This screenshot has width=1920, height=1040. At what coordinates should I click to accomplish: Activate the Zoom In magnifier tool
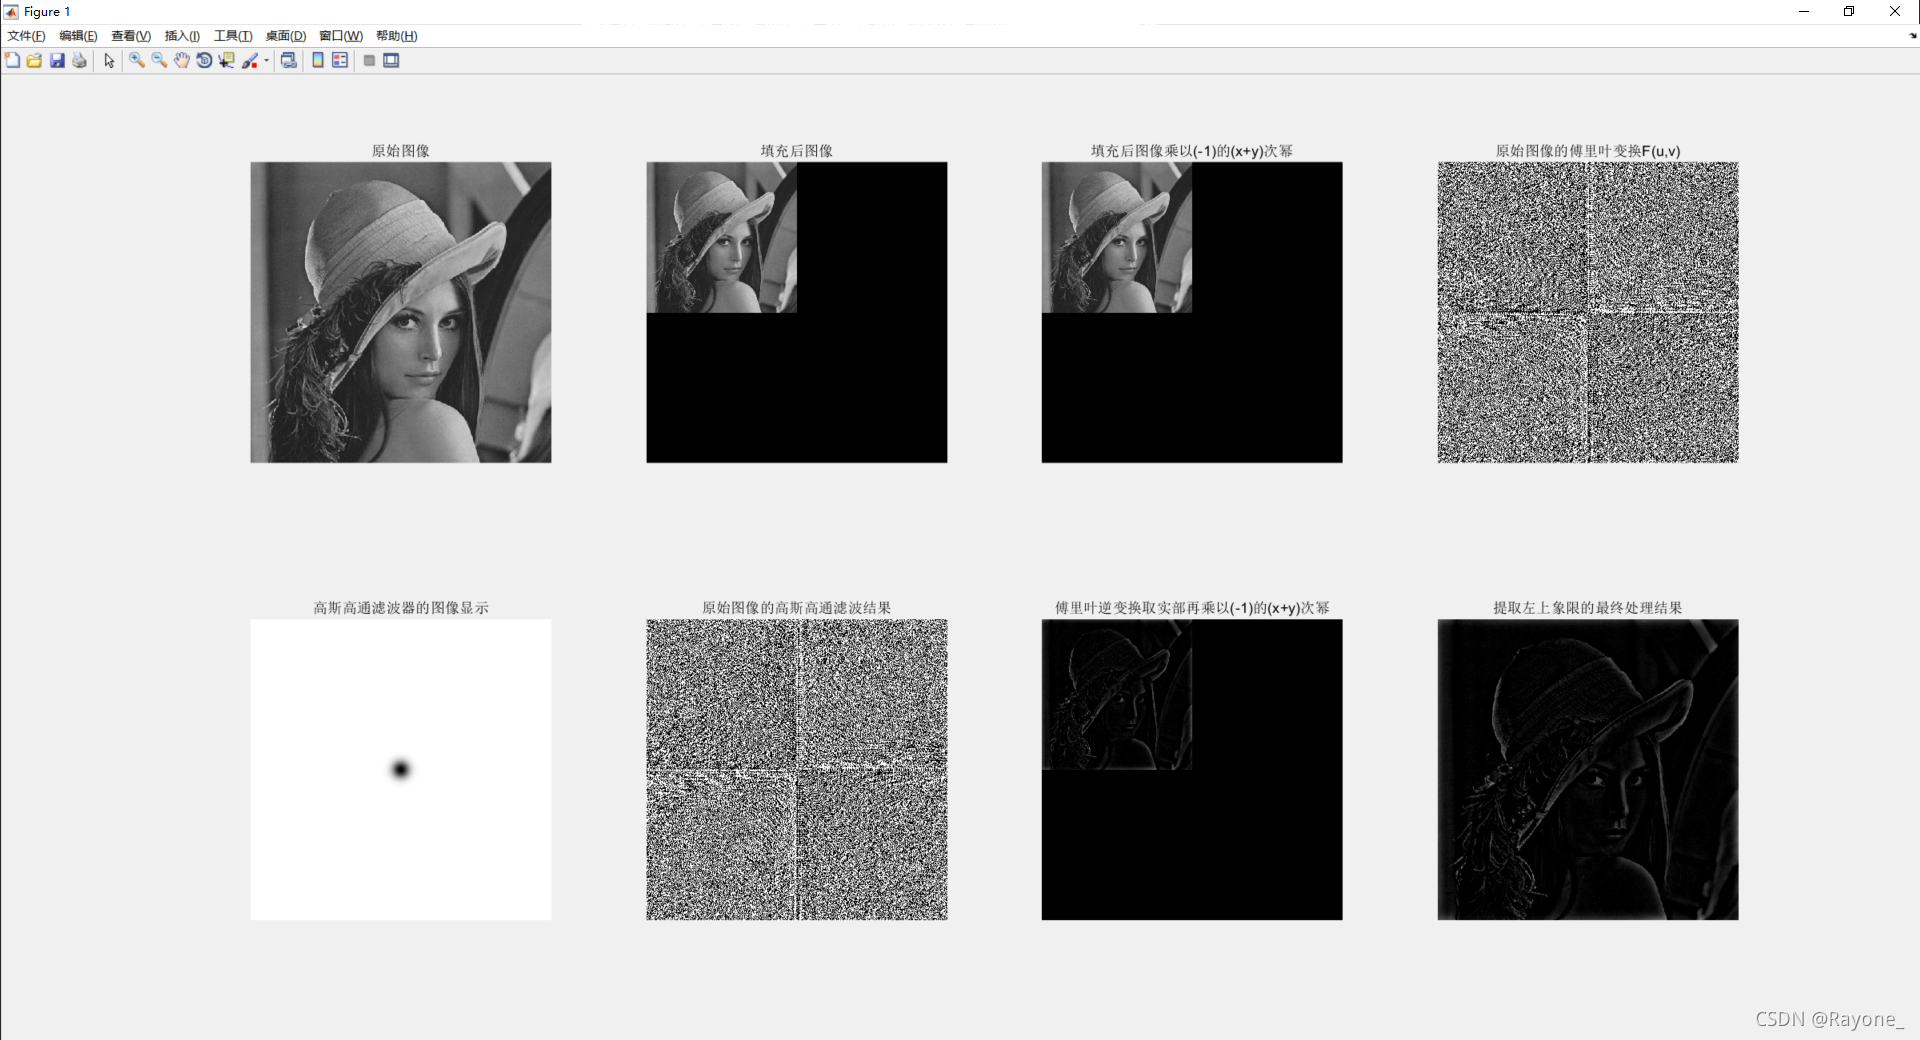[x=137, y=61]
